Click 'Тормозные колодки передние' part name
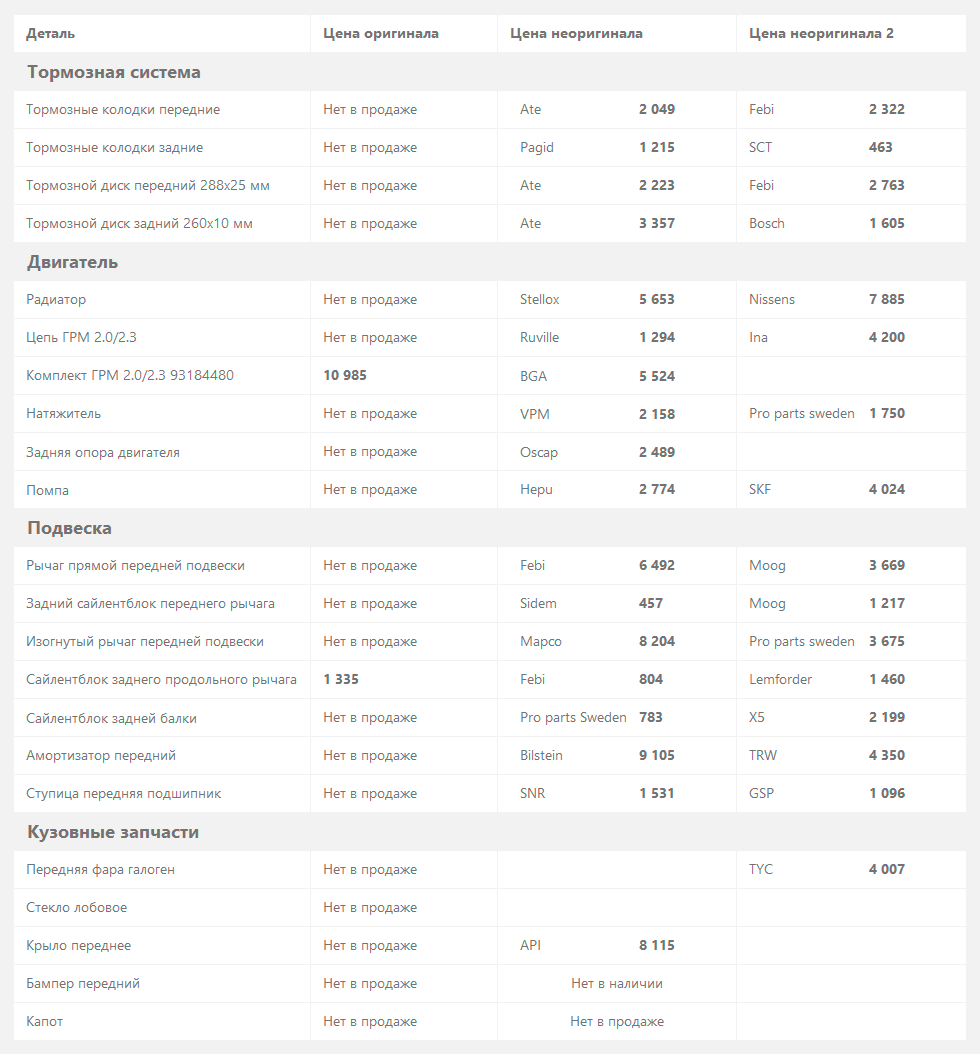The image size is (980, 1054). pos(123,110)
